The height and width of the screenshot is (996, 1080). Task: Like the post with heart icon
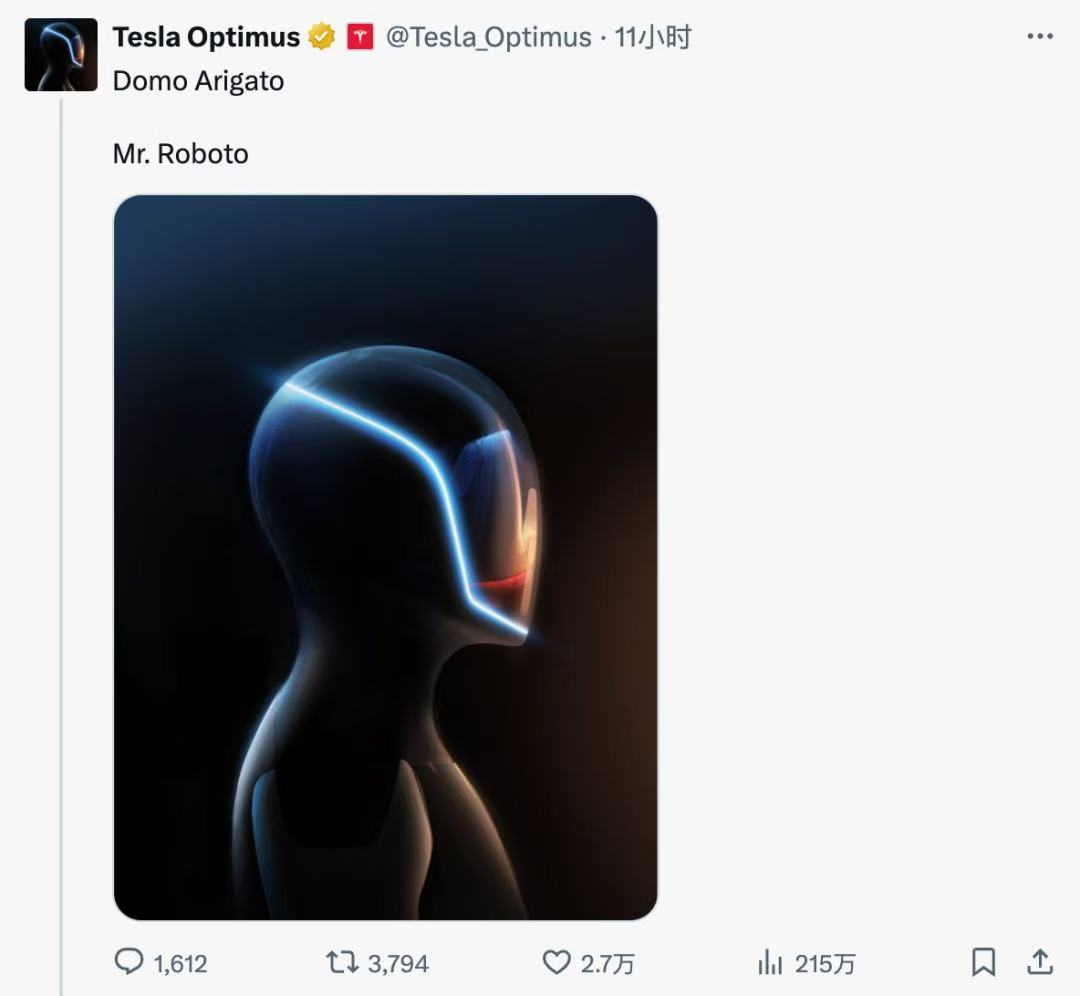pos(557,962)
